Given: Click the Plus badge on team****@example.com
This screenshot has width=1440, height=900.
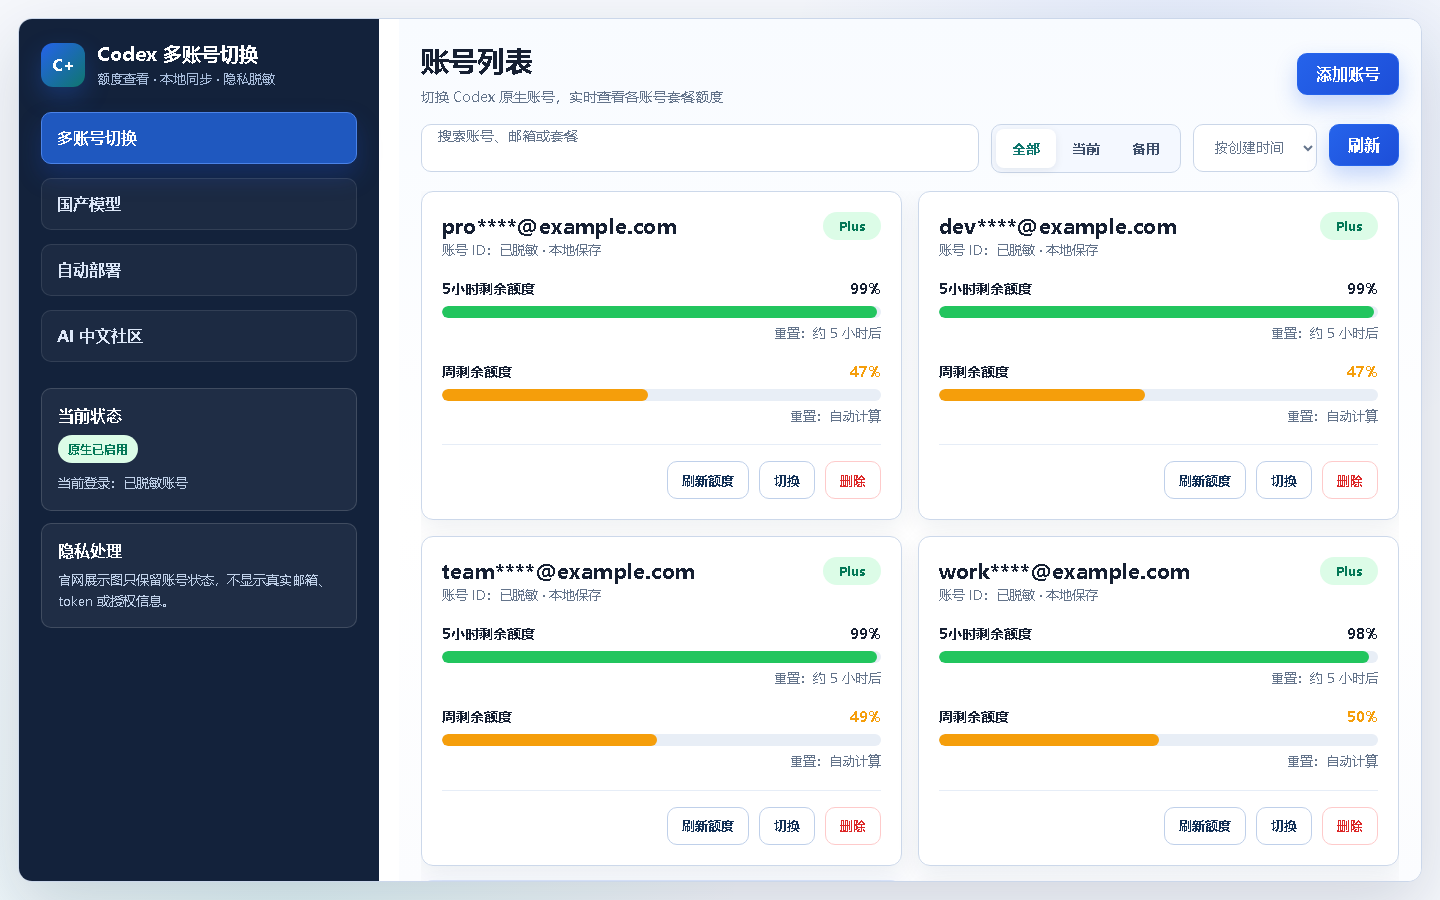Looking at the screenshot, I should 852,571.
